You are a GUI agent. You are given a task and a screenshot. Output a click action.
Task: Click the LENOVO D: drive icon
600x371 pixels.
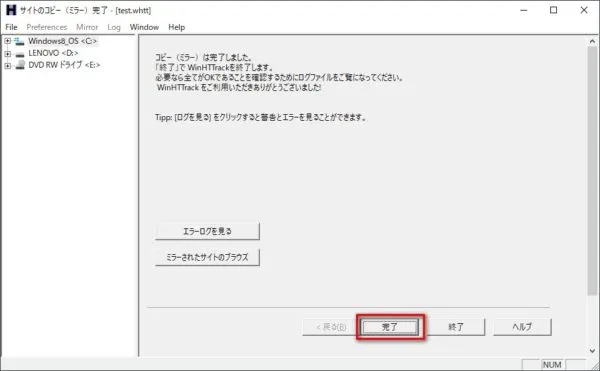tap(20, 54)
